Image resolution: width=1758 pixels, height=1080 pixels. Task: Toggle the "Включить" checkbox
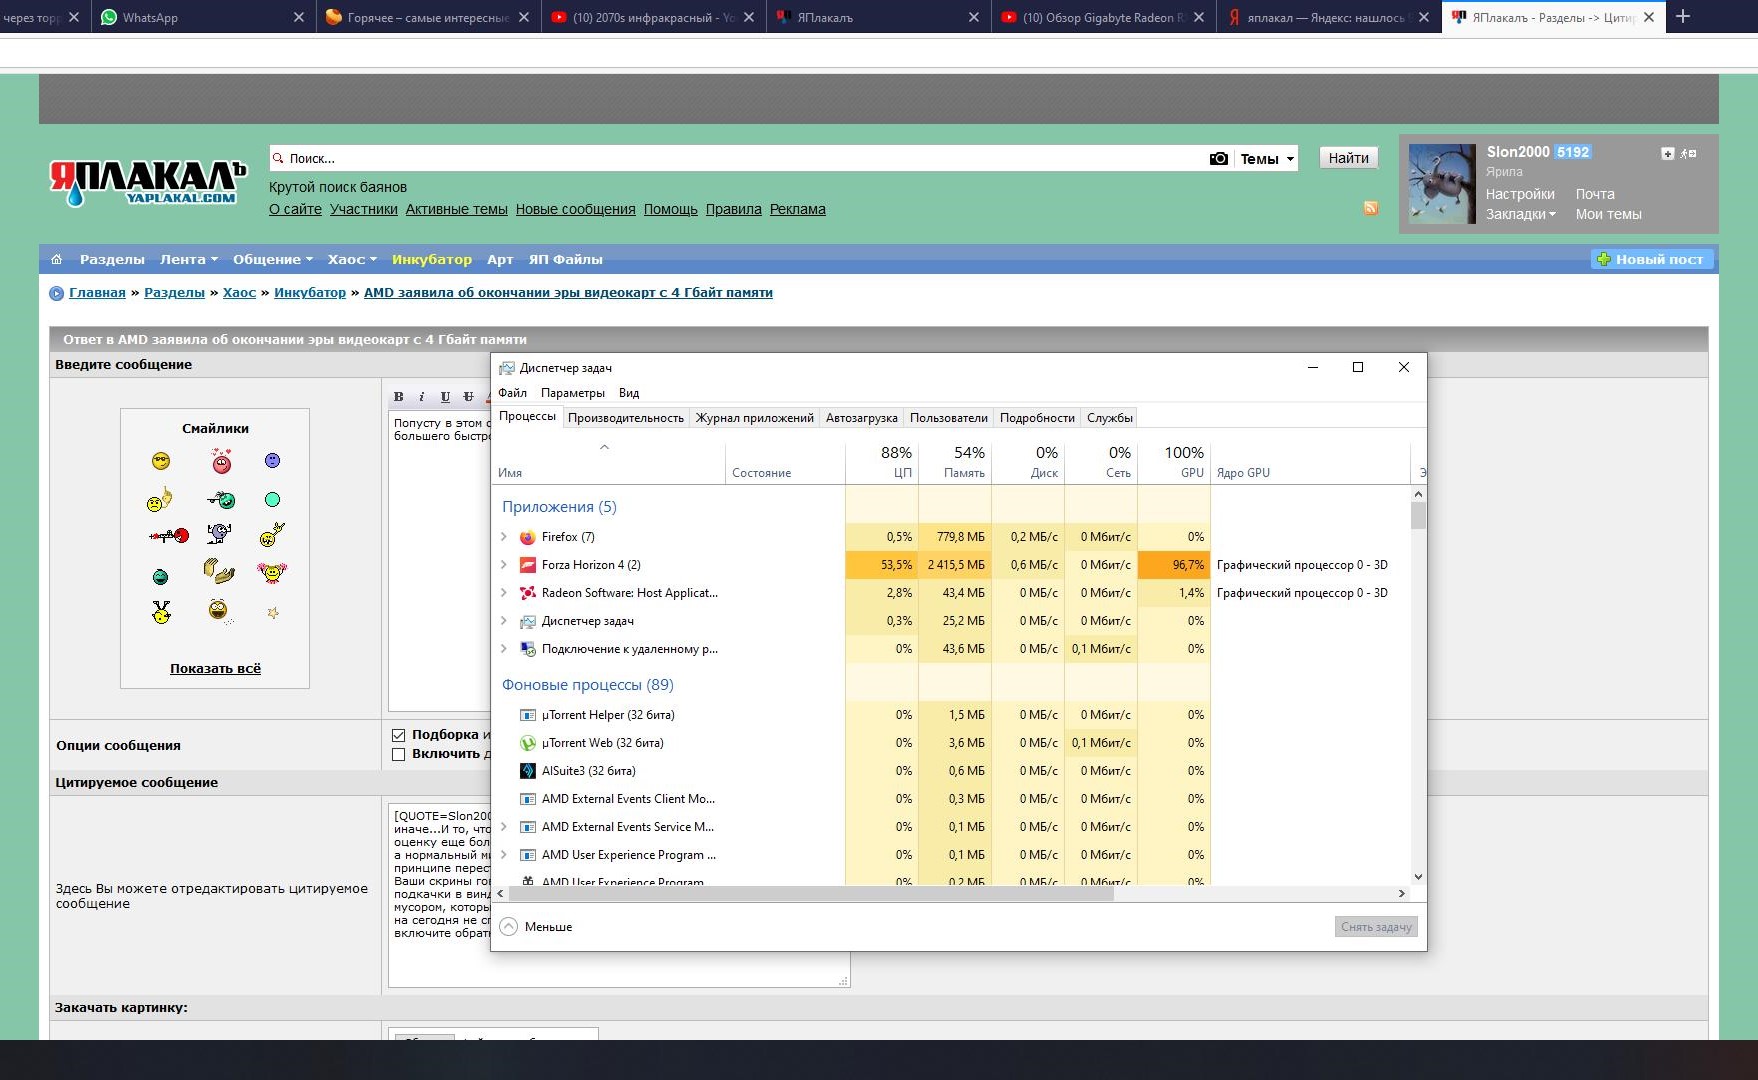[x=399, y=754]
